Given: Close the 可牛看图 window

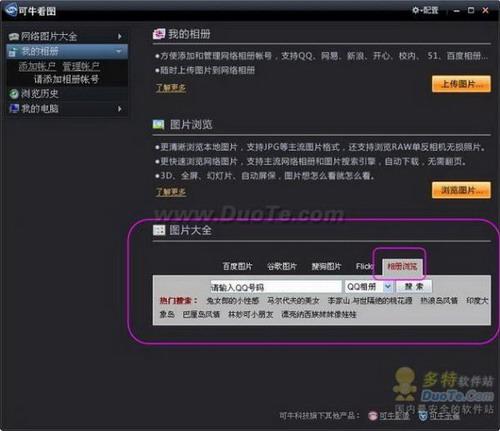Looking at the screenshot, I should coord(485,10).
